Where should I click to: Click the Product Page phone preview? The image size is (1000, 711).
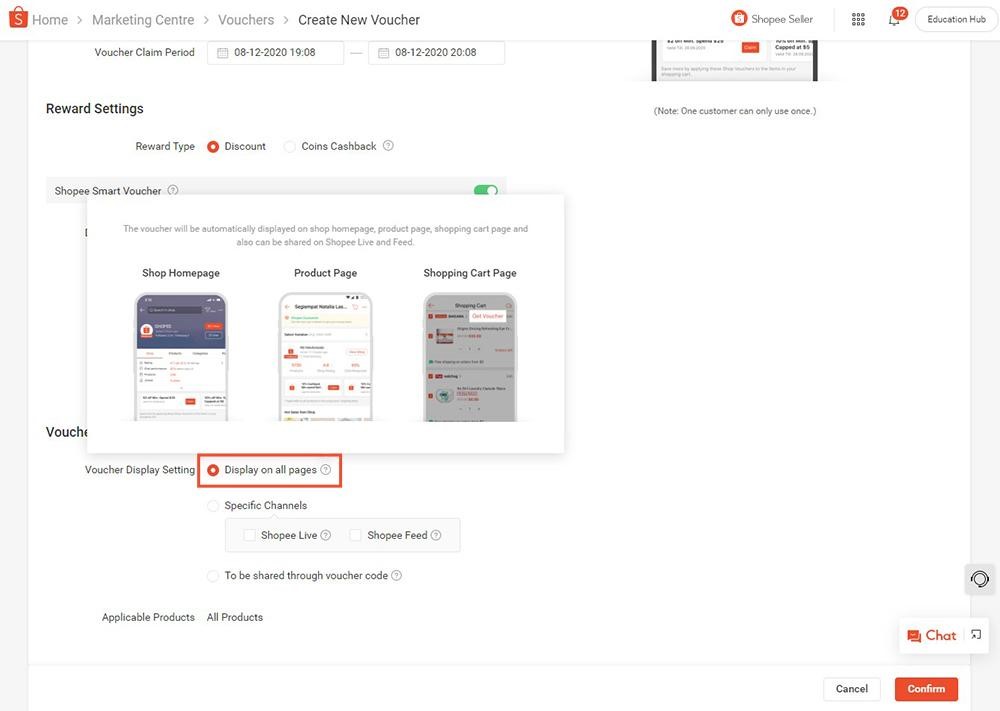pyautogui.click(x=325, y=356)
